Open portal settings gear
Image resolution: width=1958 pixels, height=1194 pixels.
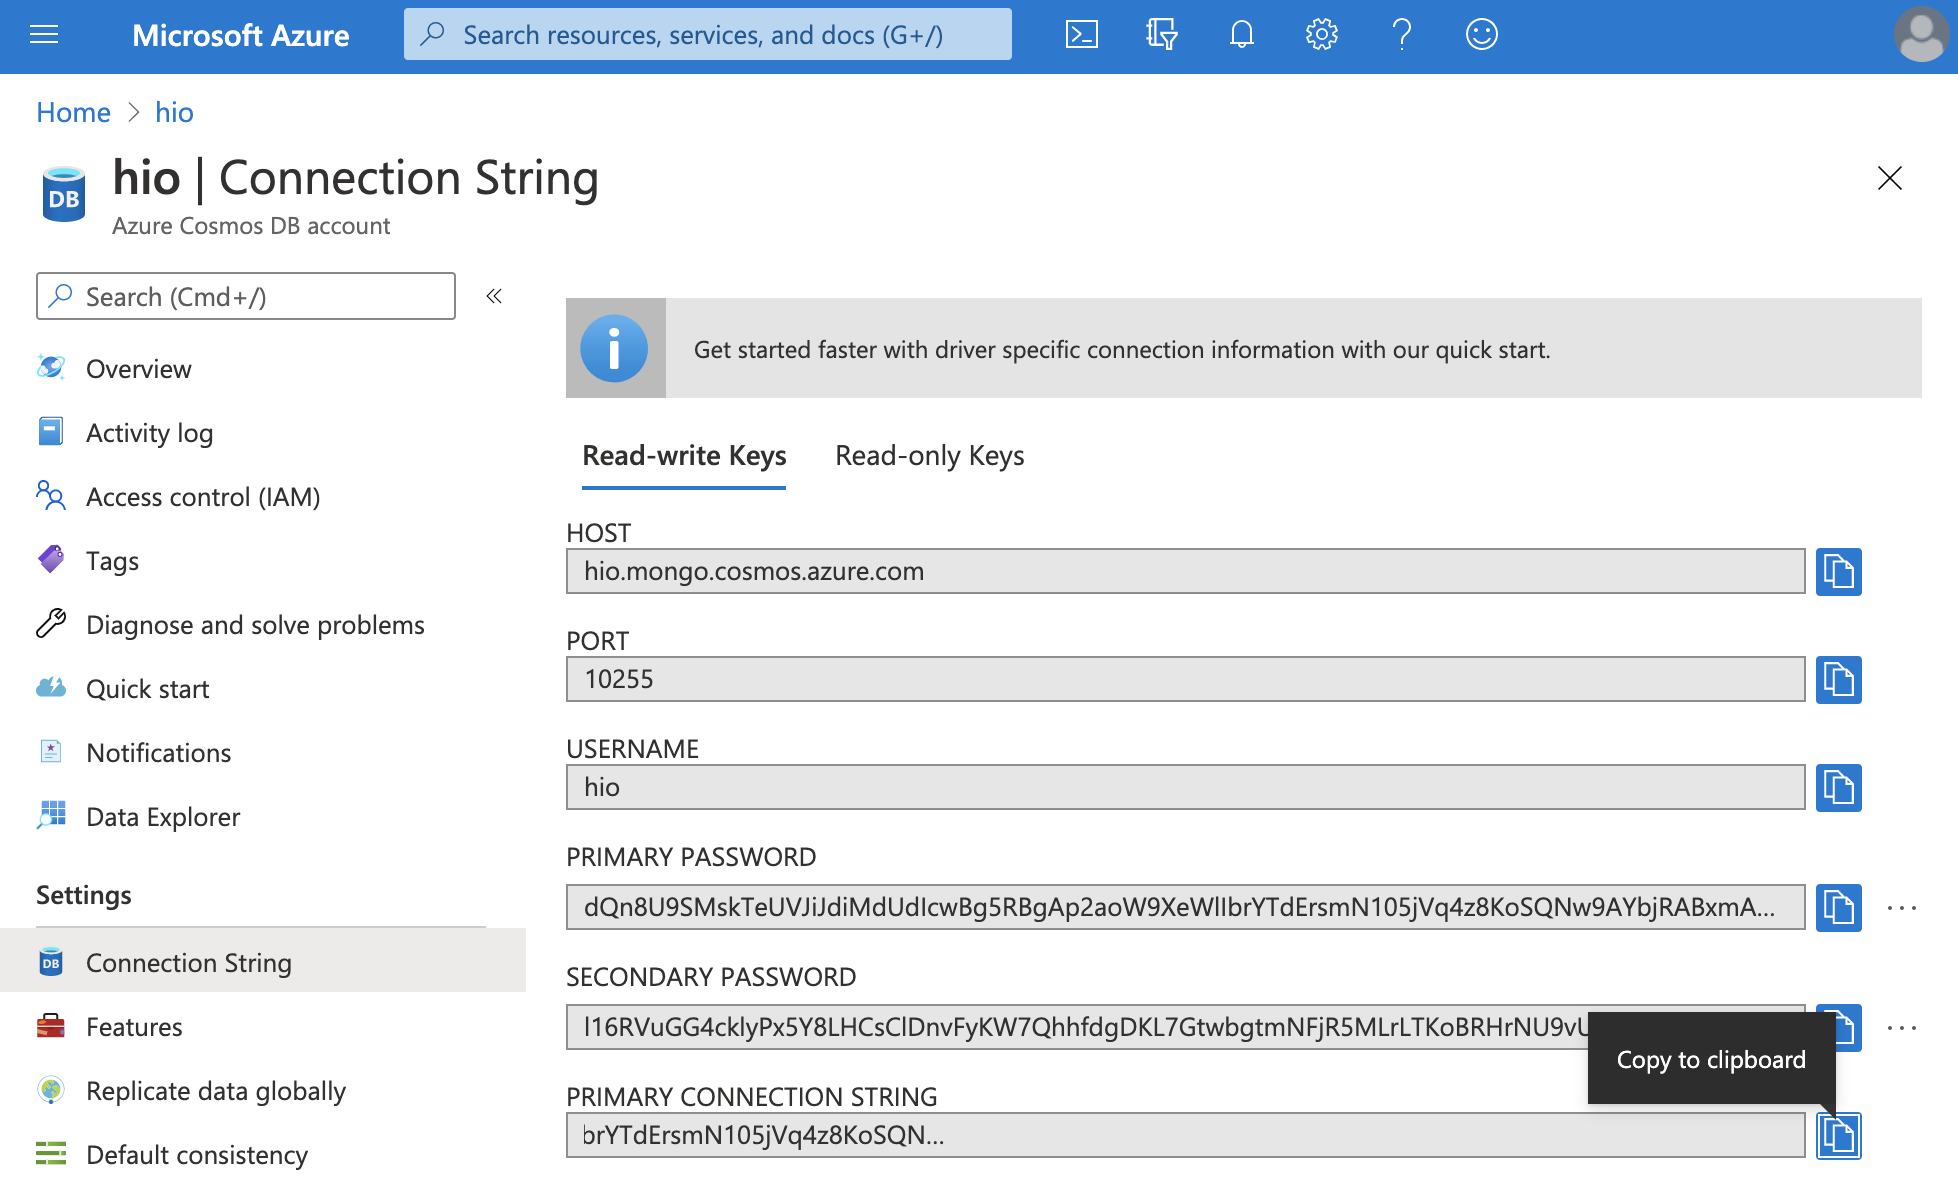1321,35
